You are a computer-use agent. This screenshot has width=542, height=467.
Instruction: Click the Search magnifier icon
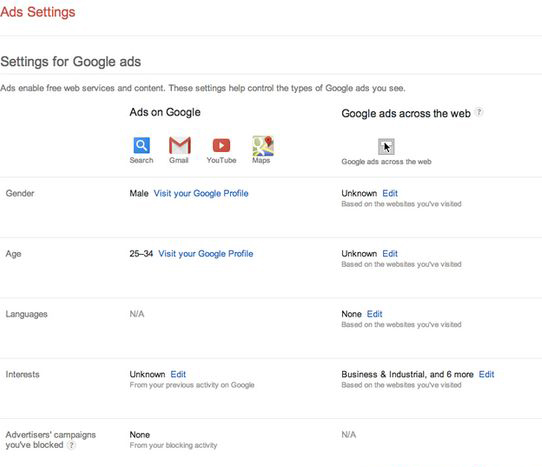pyautogui.click(x=141, y=145)
